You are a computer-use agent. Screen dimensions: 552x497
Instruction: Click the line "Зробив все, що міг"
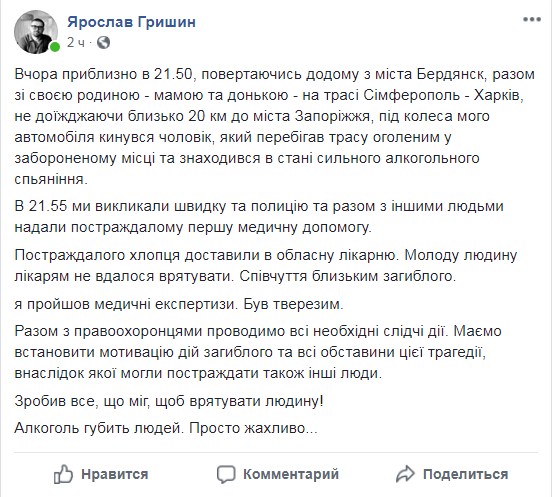(169, 401)
